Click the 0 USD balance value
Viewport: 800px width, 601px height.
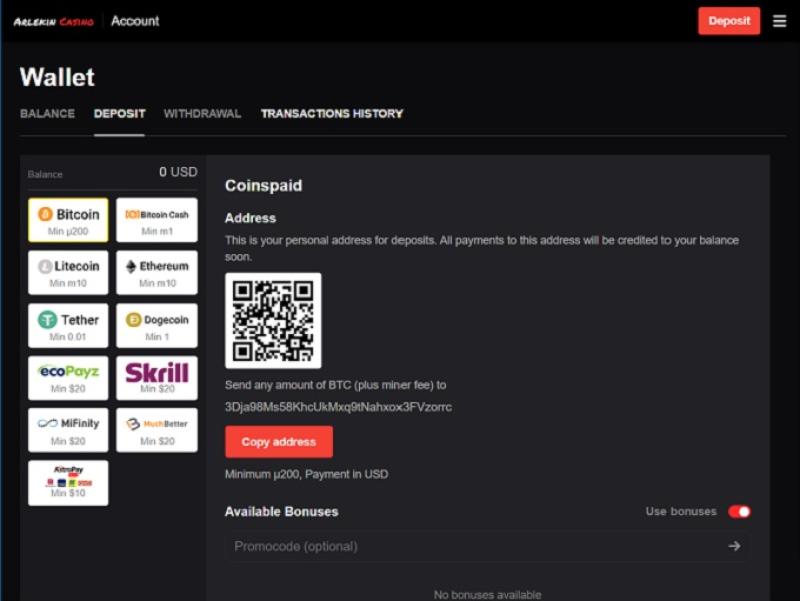[178, 172]
